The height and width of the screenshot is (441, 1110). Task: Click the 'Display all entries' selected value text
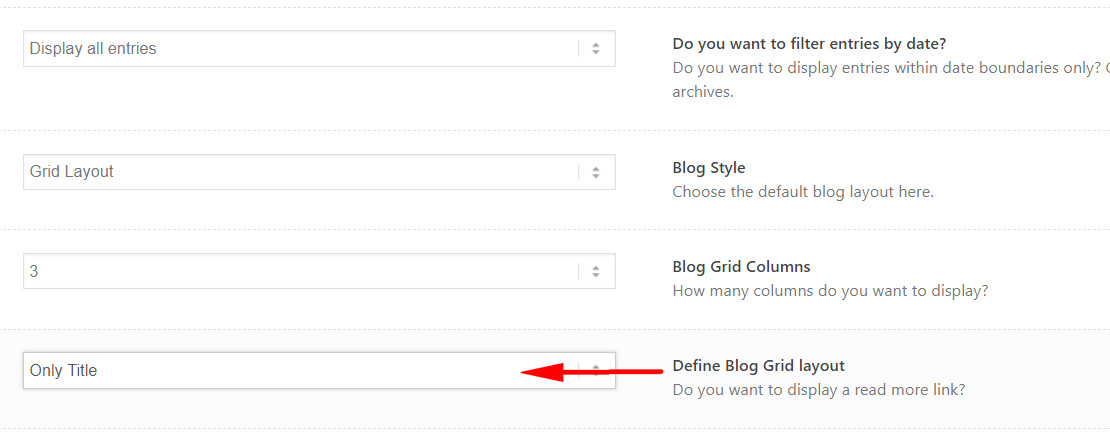(x=92, y=48)
